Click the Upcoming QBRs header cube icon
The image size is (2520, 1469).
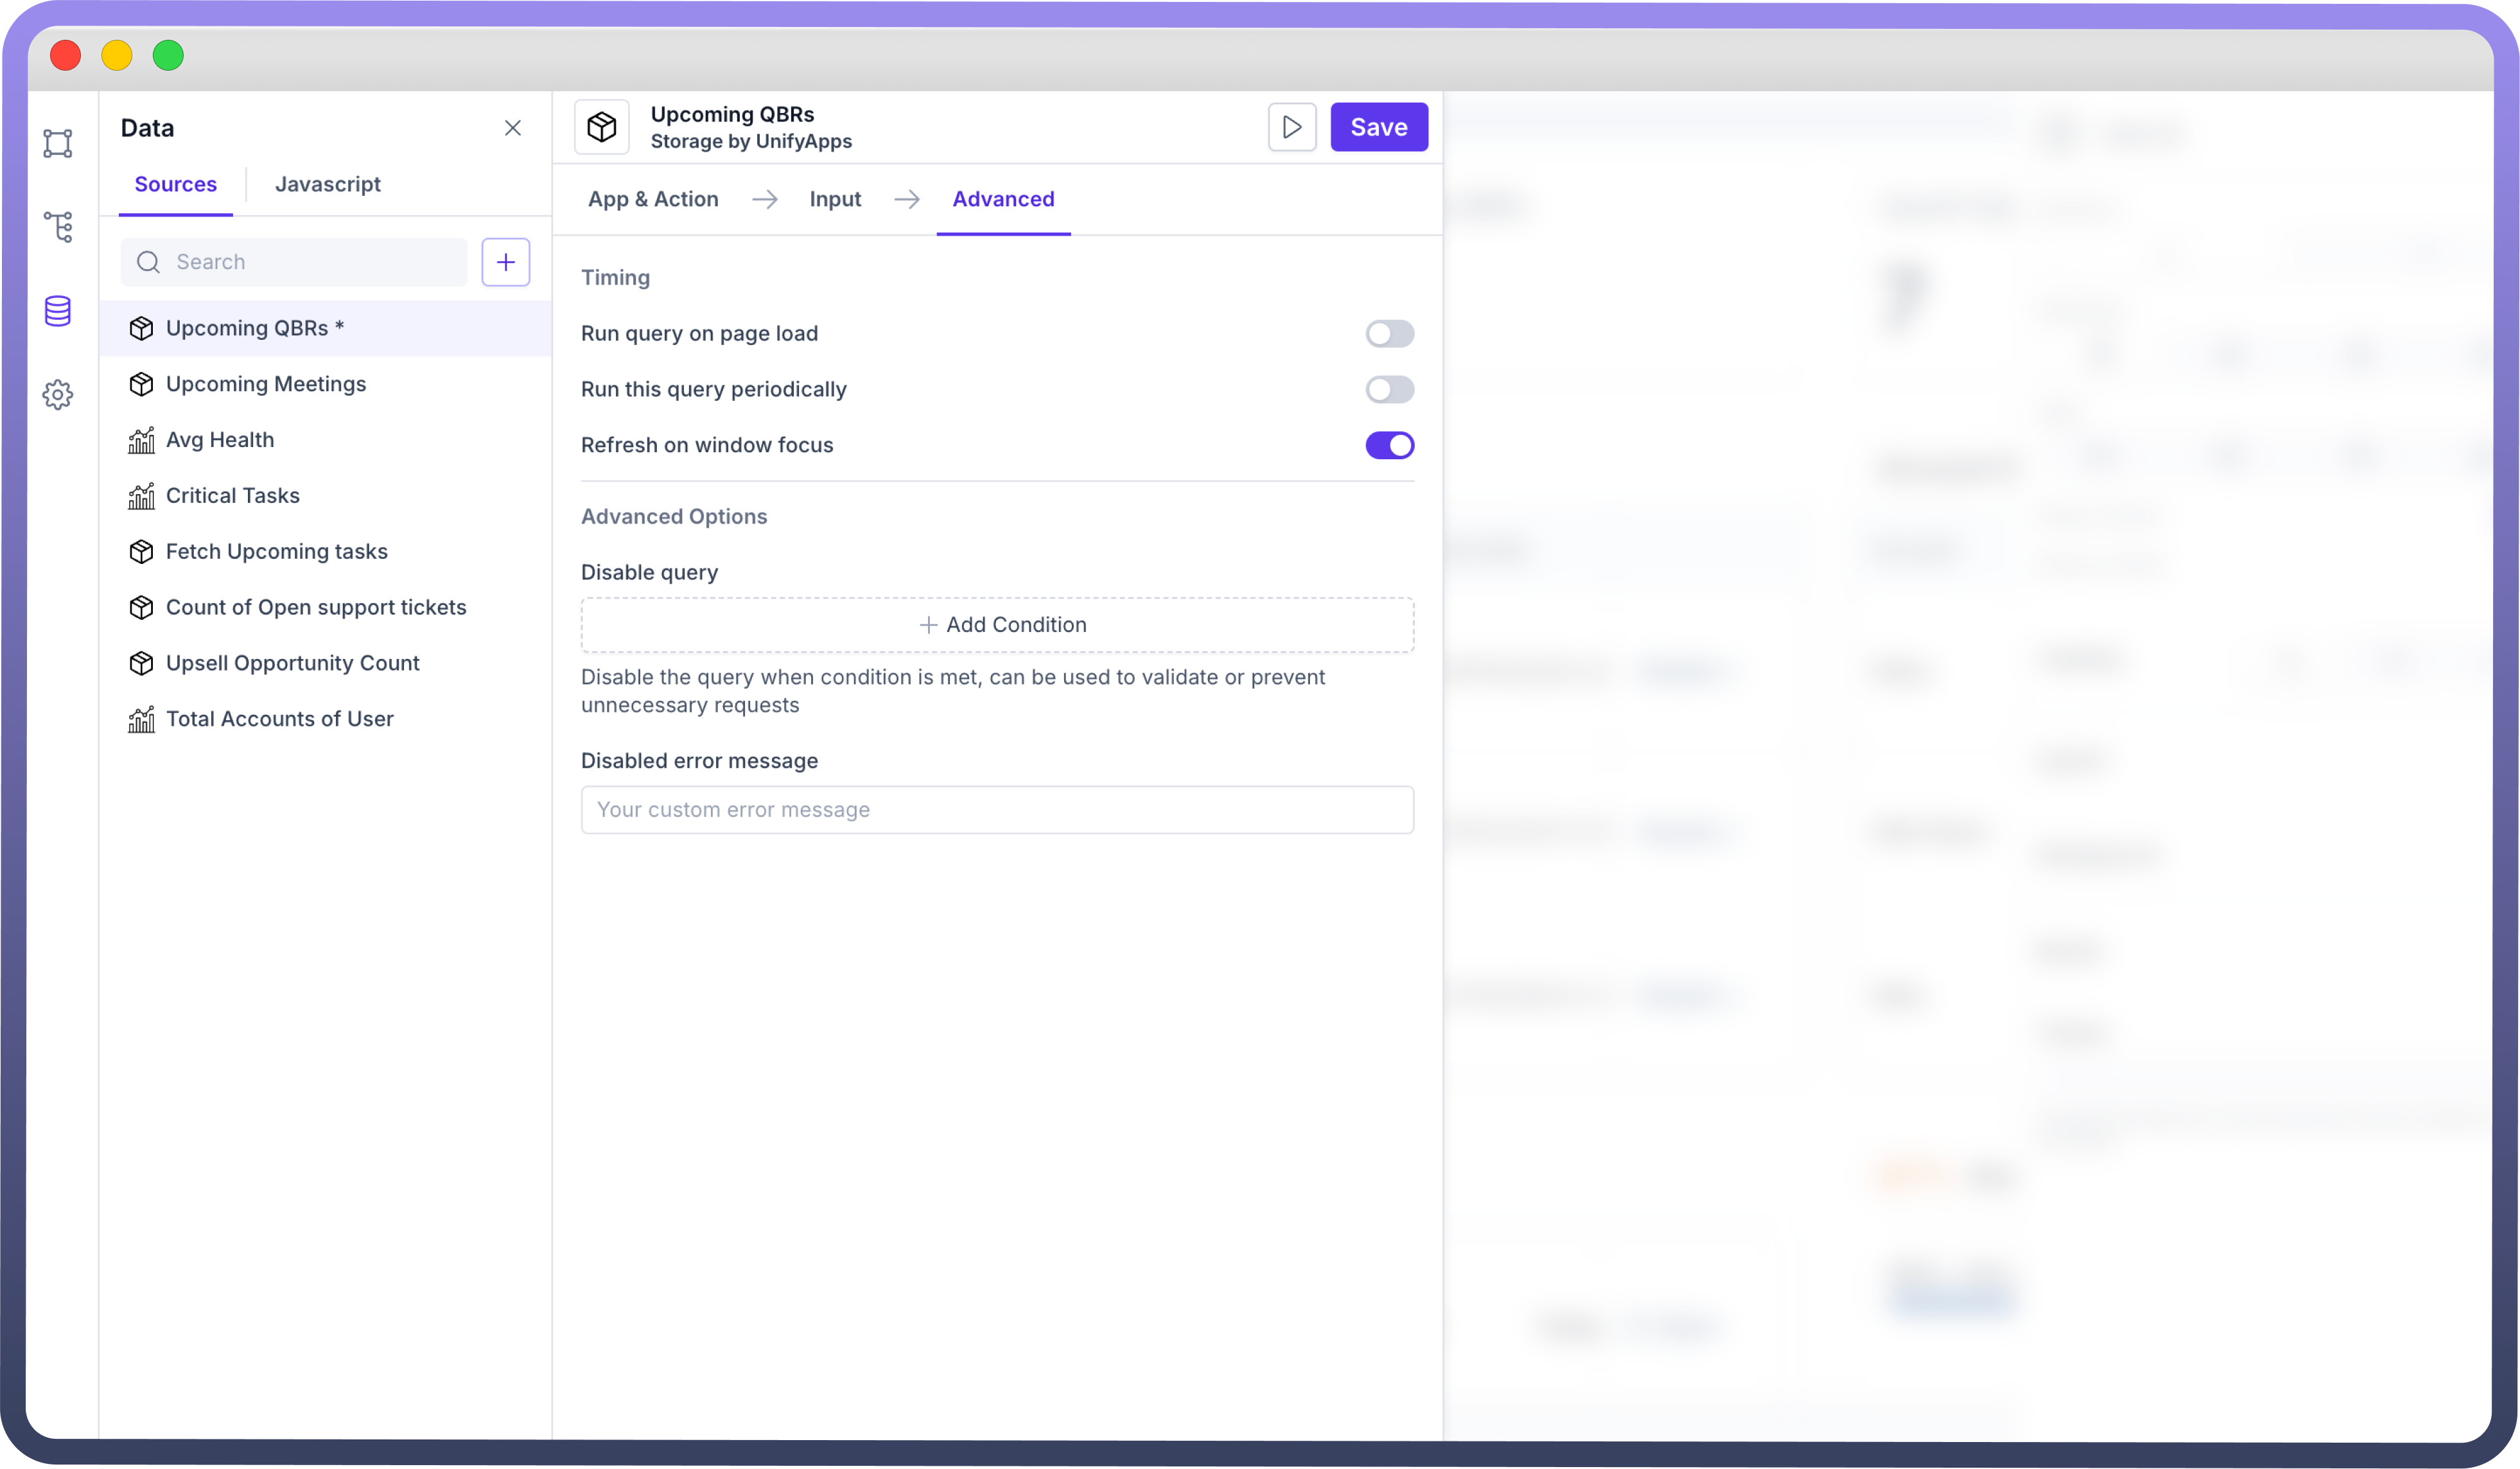[602, 127]
